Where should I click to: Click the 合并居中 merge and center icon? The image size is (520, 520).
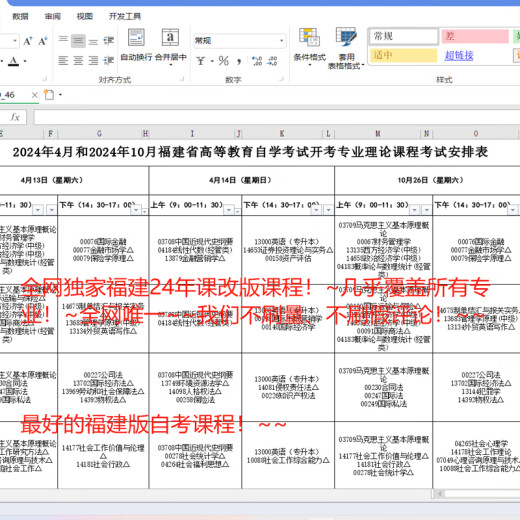point(170,37)
